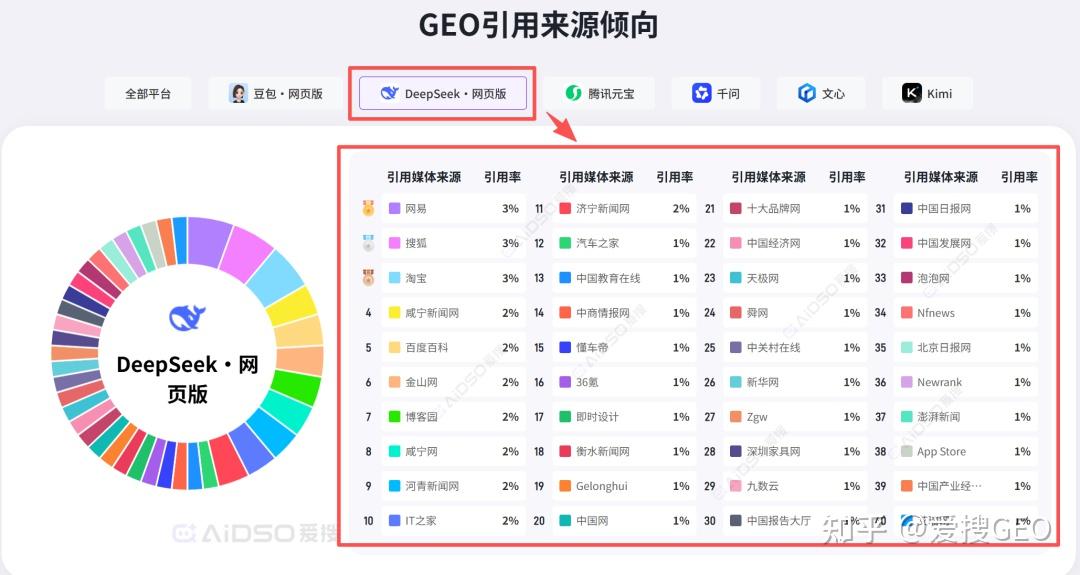Click the 豆包 avatar icon
The height and width of the screenshot is (575, 1080).
(238, 94)
